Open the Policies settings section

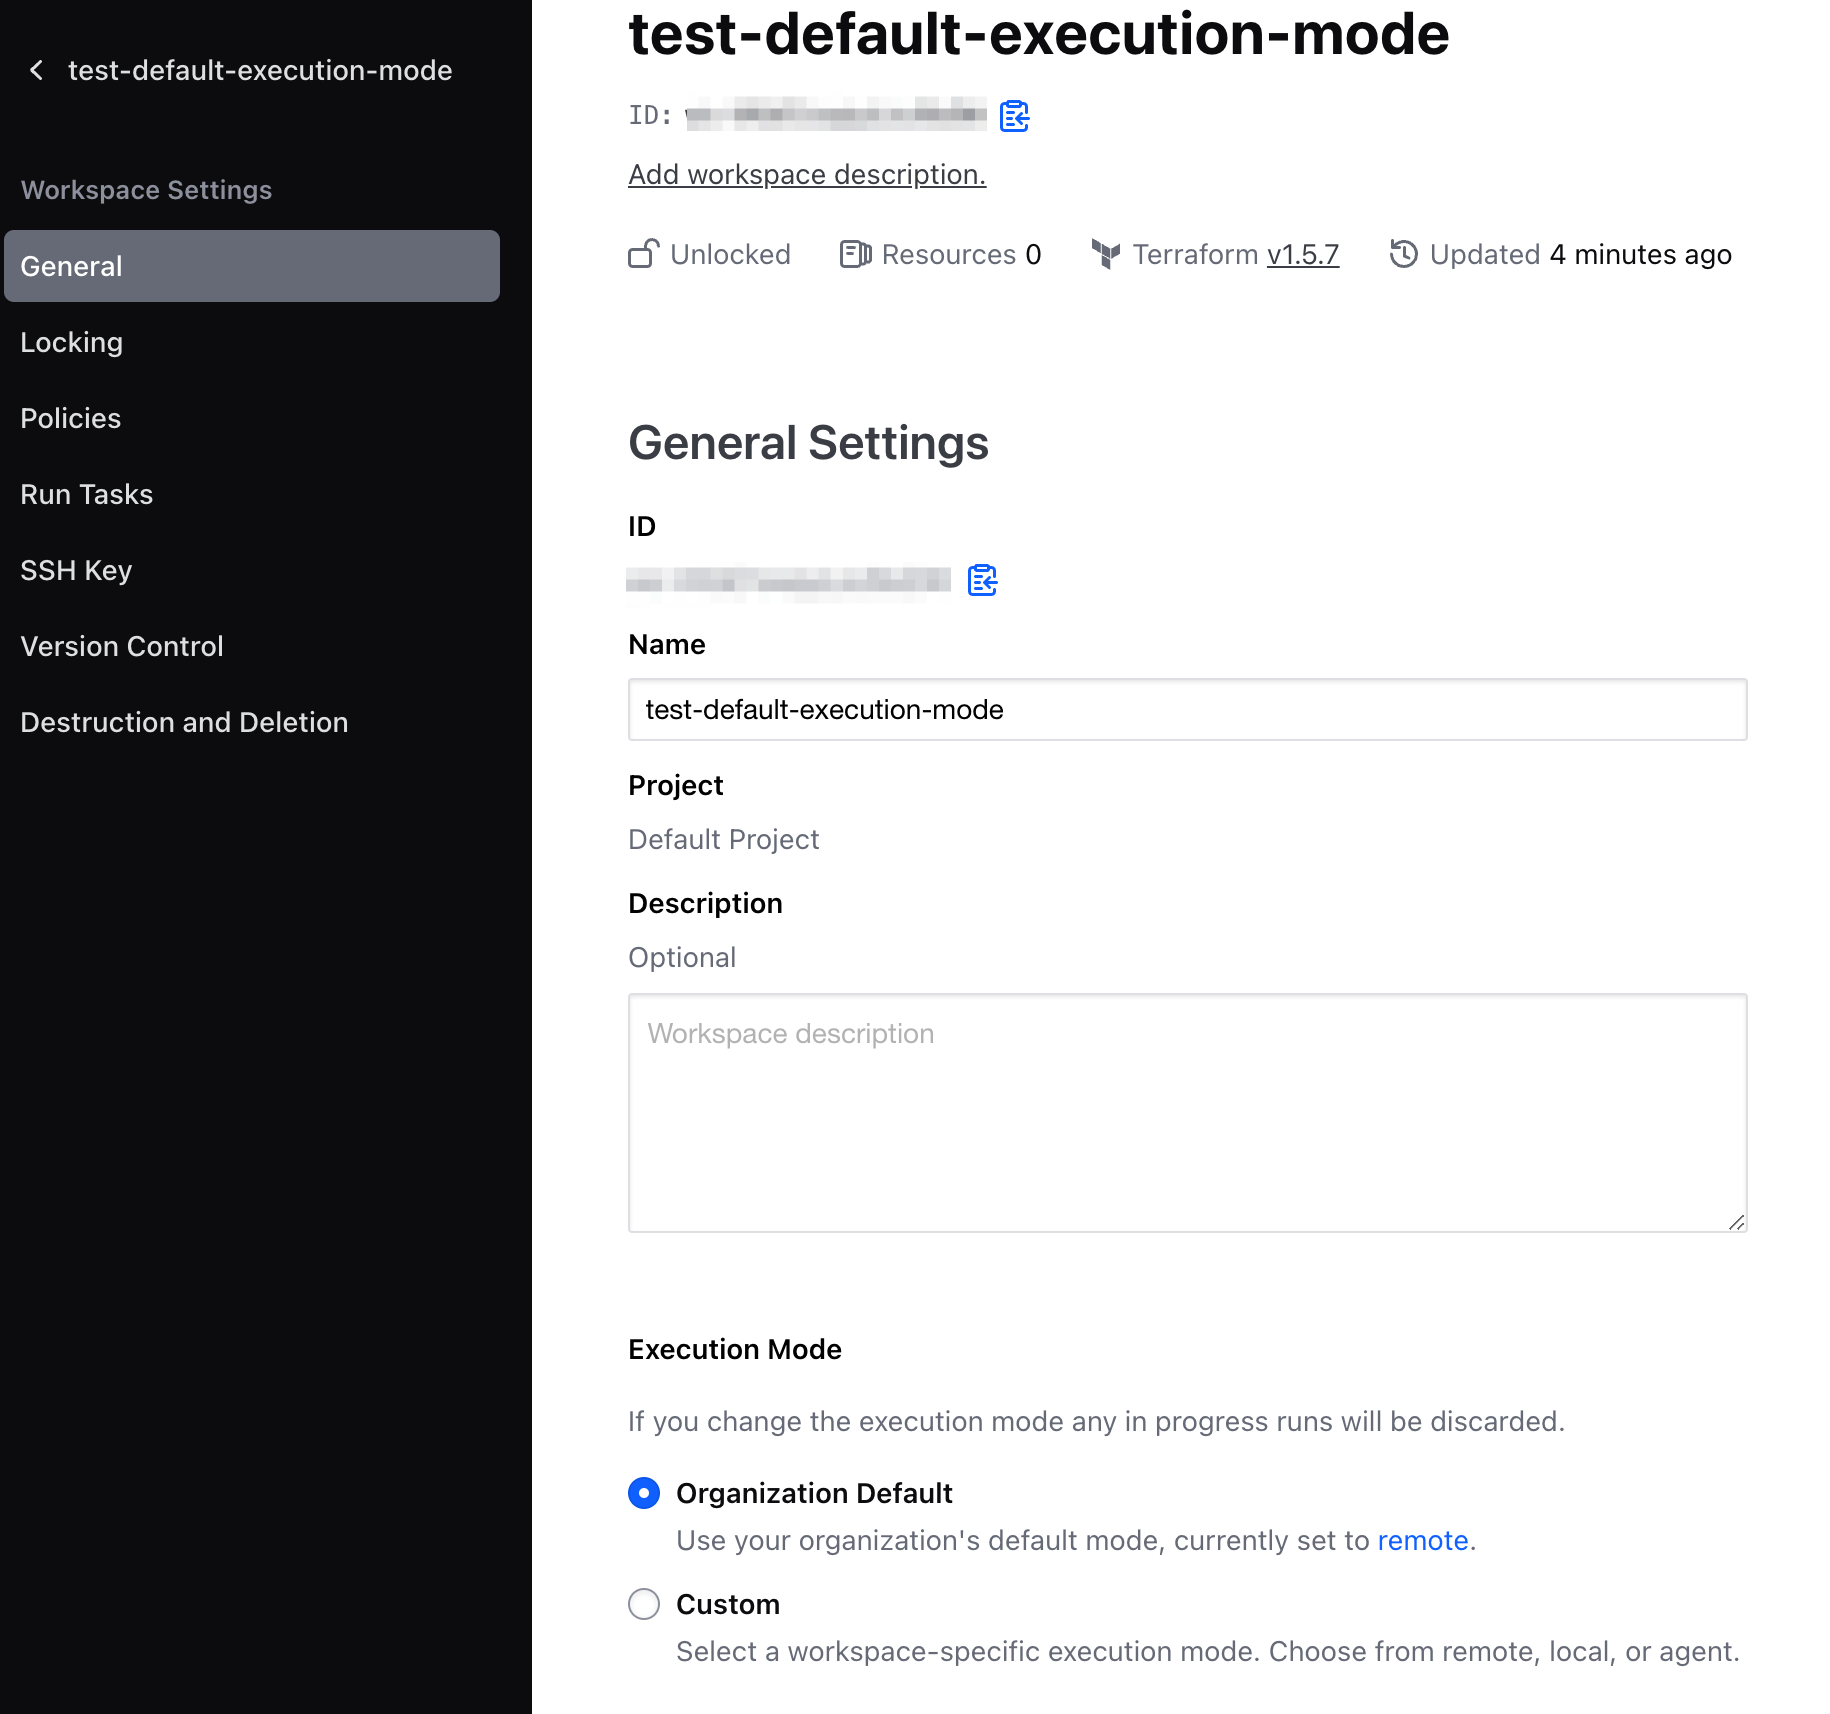pyautogui.click(x=70, y=418)
